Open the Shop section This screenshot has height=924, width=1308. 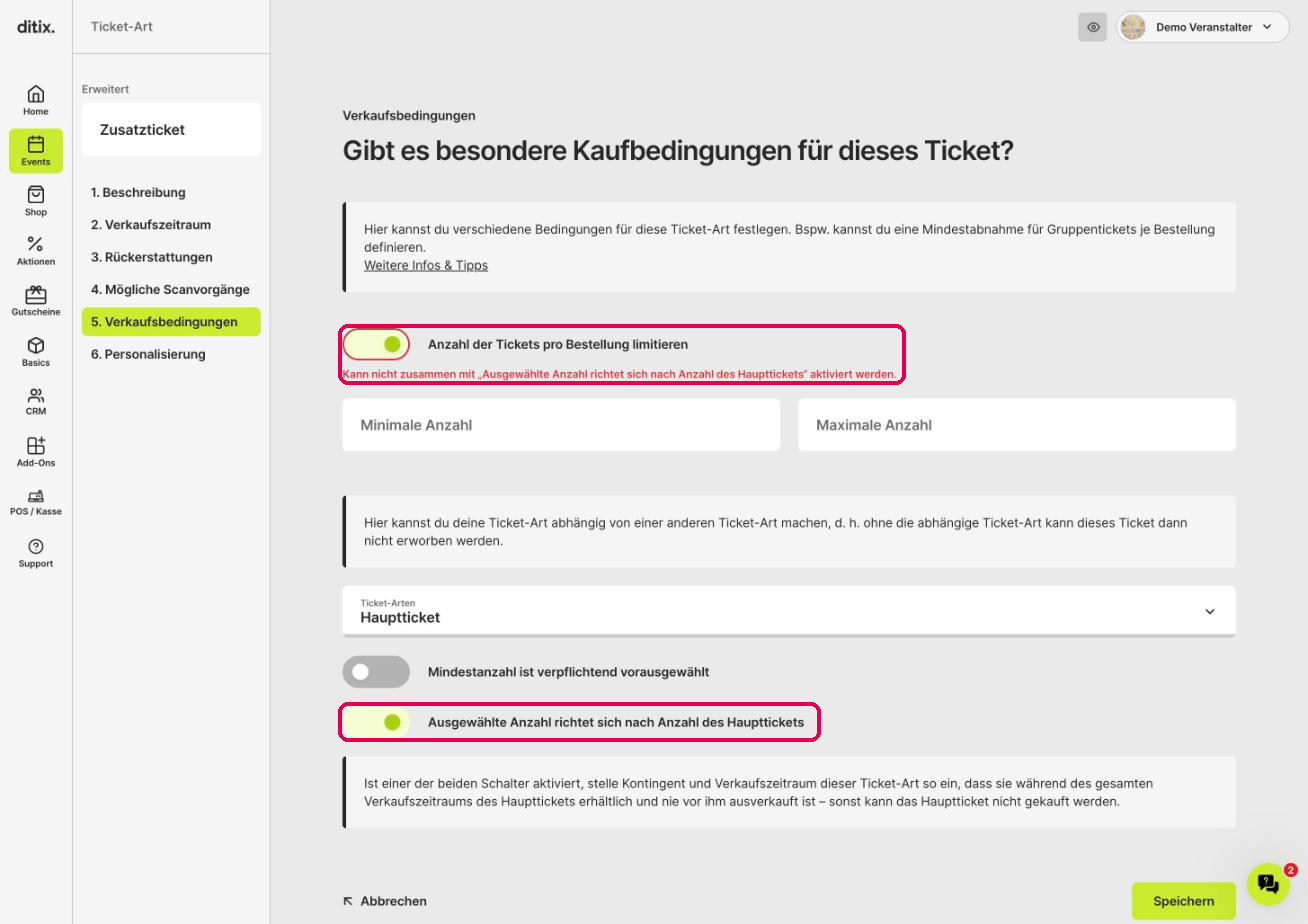click(x=36, y=200)
